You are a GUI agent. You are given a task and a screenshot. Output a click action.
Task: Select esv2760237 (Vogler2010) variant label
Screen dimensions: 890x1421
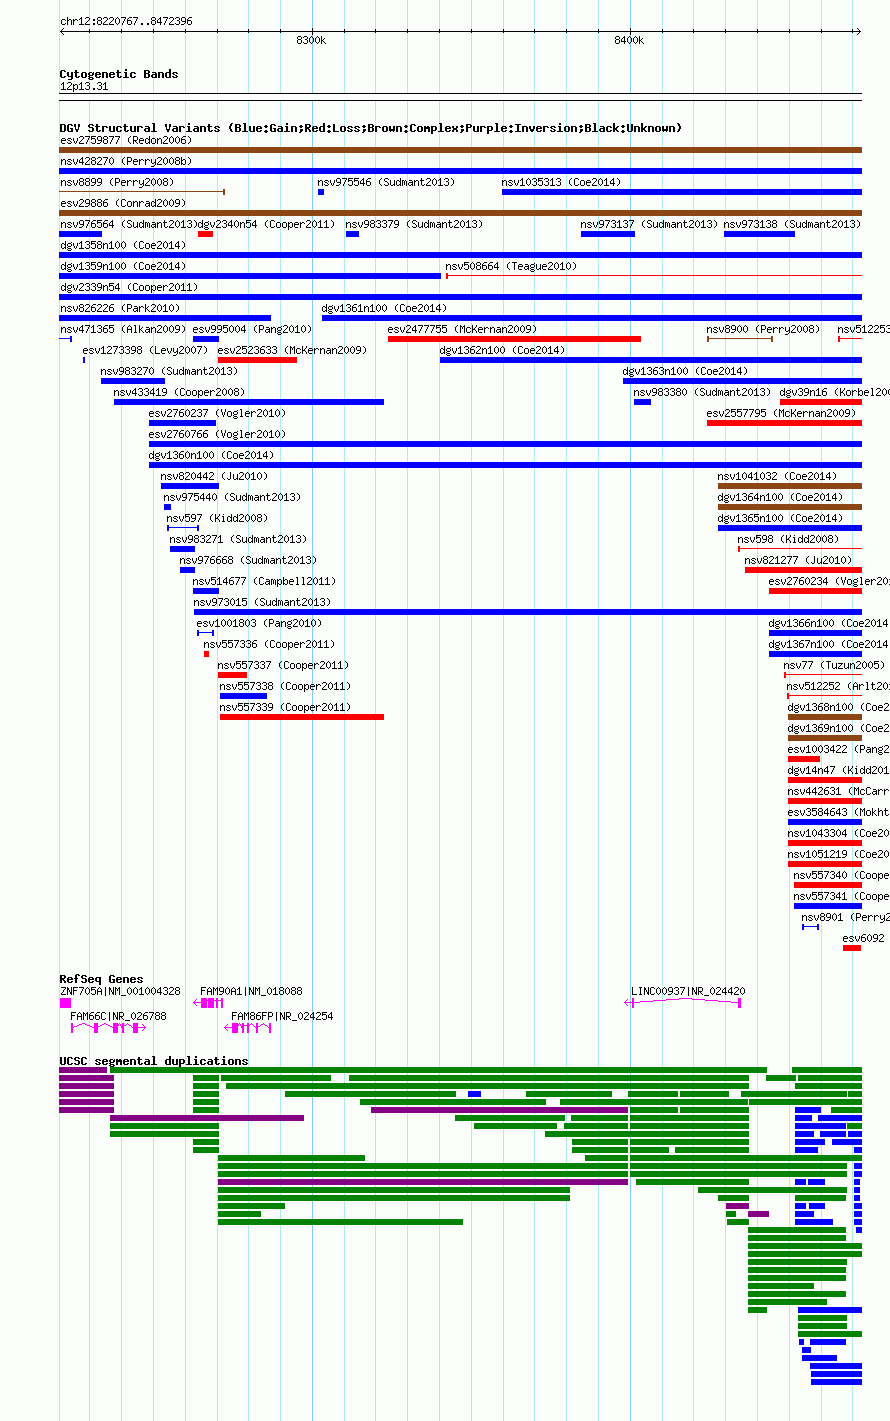pyautogui.click(x=217, y=413)
